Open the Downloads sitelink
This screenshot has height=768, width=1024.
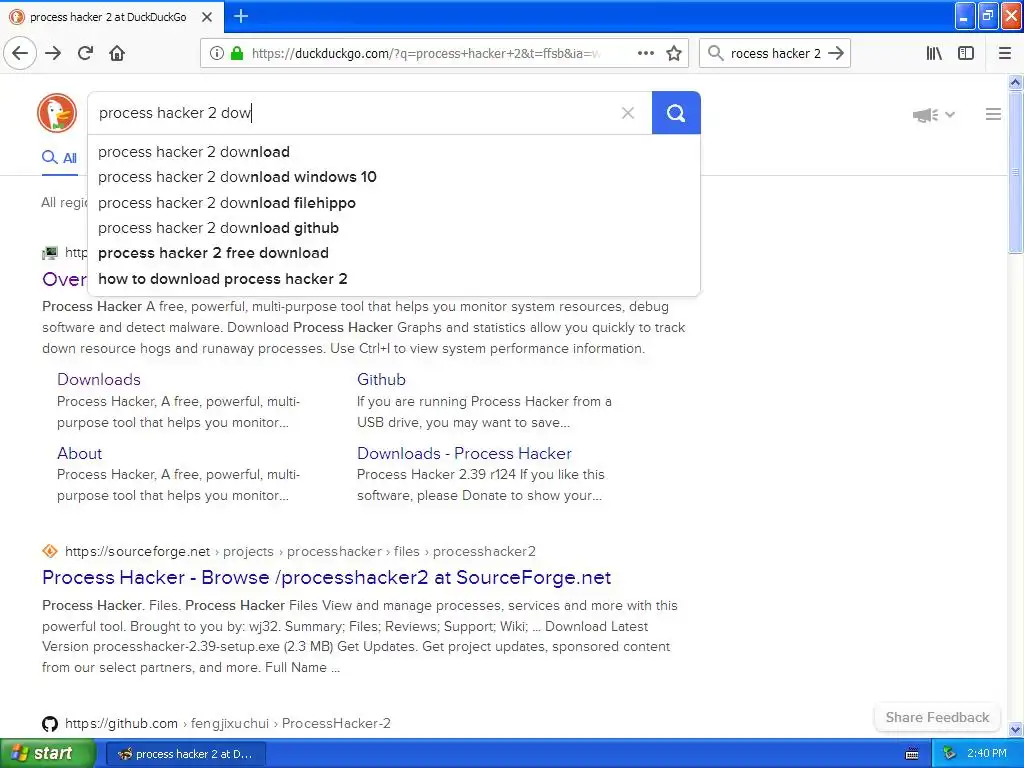(99, 379)
